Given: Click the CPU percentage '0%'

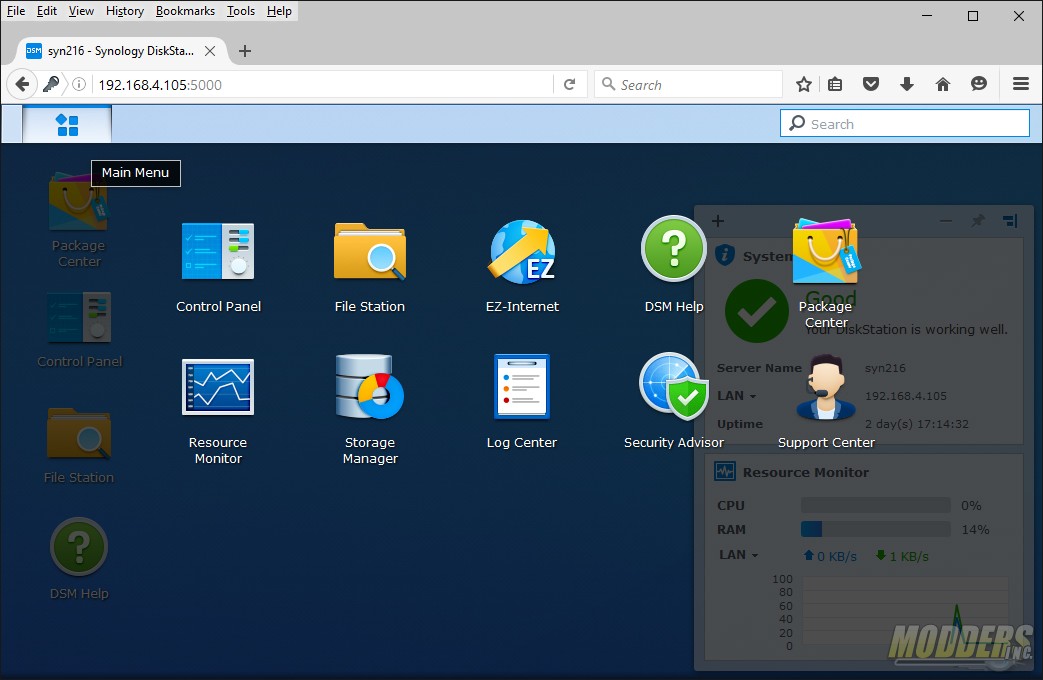Looking at the screenshot, I should 971,506.
